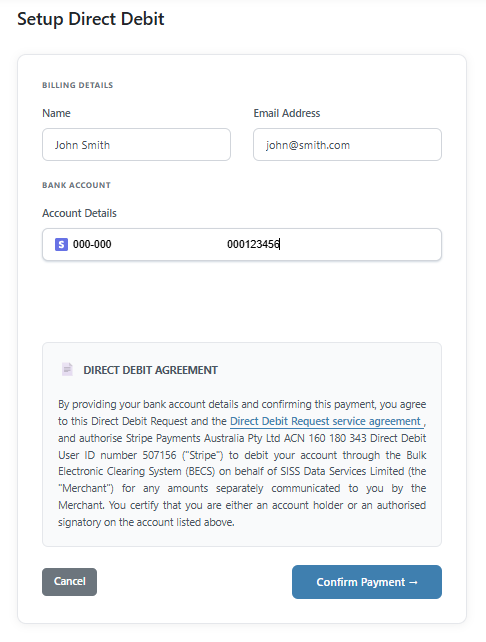The height and width of the screenshot is (642, 486).
Task: Confirm the payment with the blue button
Action: point(367,582)
